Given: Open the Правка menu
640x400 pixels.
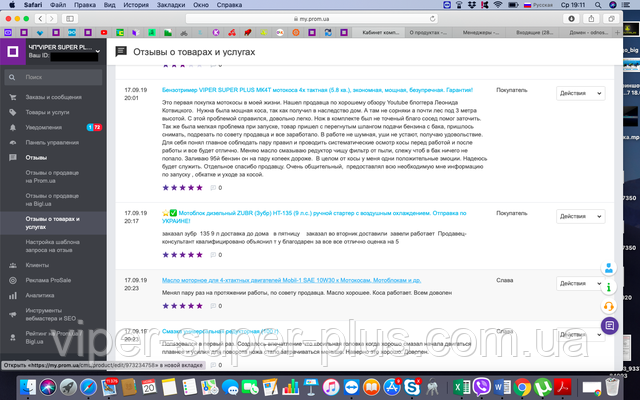Looking at the screenshot, I should pyautogui.click(x=85, y=5).
